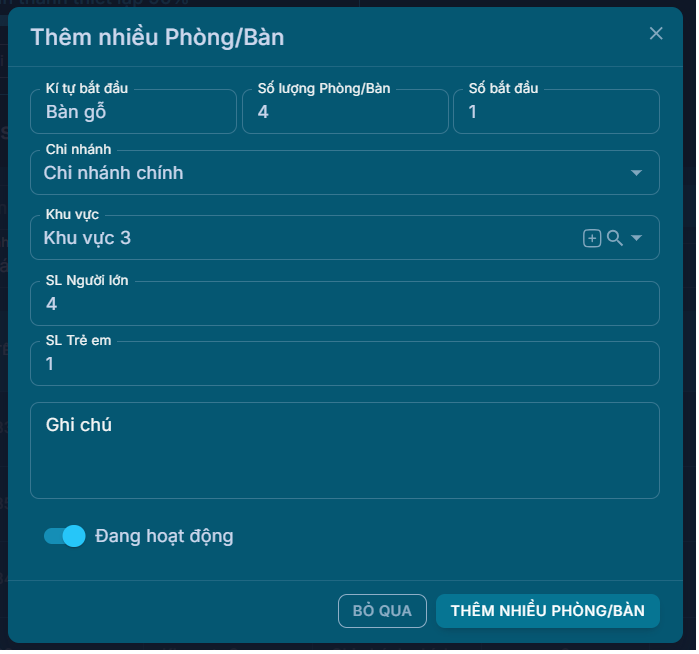Focus the Kí tự bắt đầu input
Image resolution: width=699 pixels, height=654 pixels.
(x=133, y=113)
